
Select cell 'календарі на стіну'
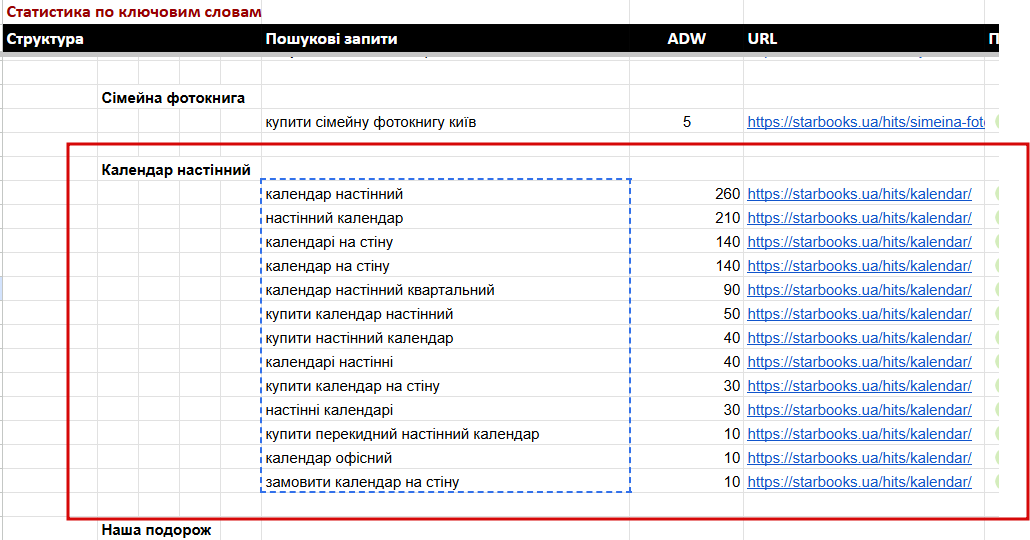pyautogui.click(x=328, y=242)
